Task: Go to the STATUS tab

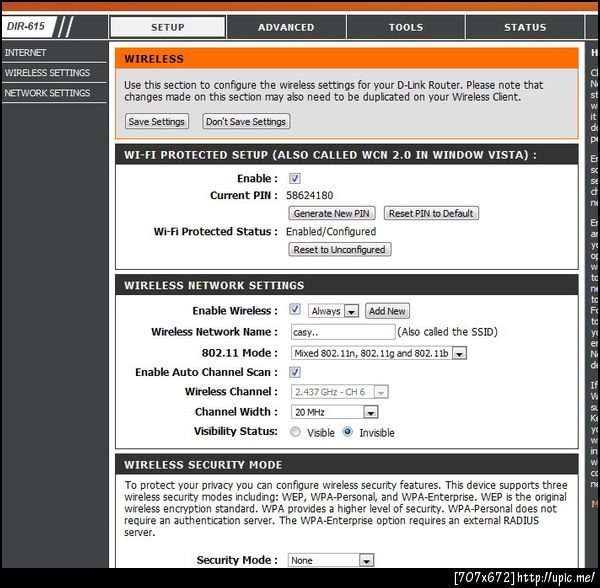Action: click(x=525, y=27)
